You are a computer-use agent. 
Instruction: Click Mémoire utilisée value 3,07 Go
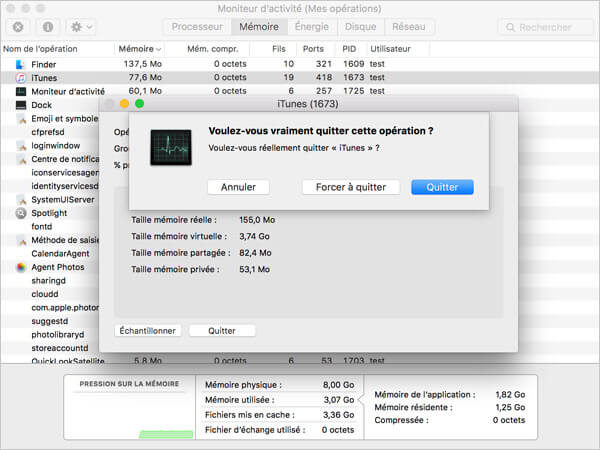pos(339,400)
